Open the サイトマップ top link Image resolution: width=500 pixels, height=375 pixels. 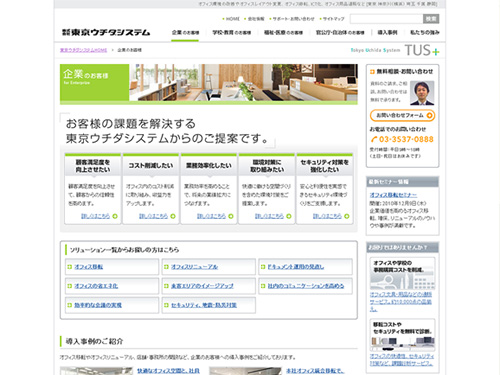(333, 19)
